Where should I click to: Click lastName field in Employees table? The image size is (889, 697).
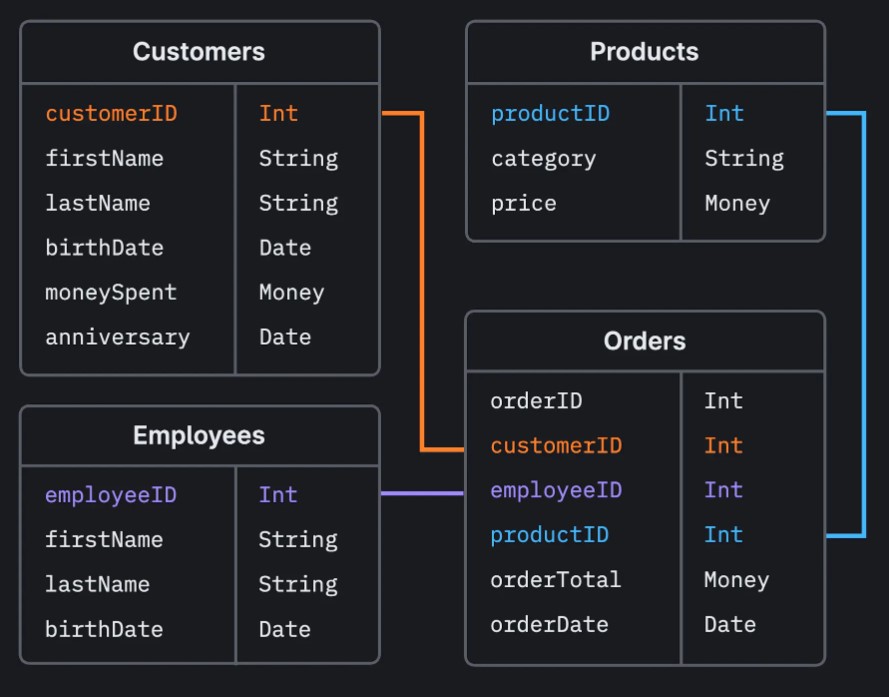click(97, 585)
